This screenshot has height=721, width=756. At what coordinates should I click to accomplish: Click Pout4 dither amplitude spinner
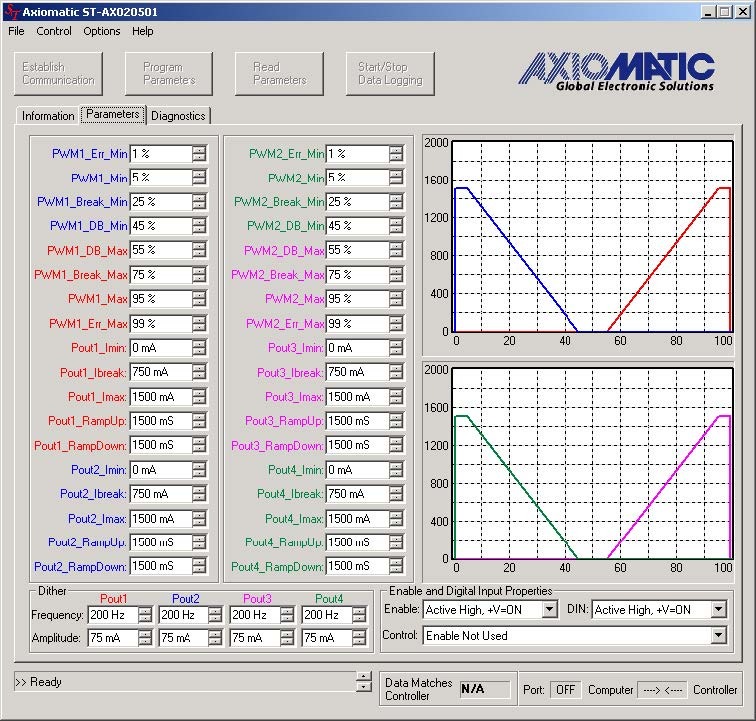(360, 638)
